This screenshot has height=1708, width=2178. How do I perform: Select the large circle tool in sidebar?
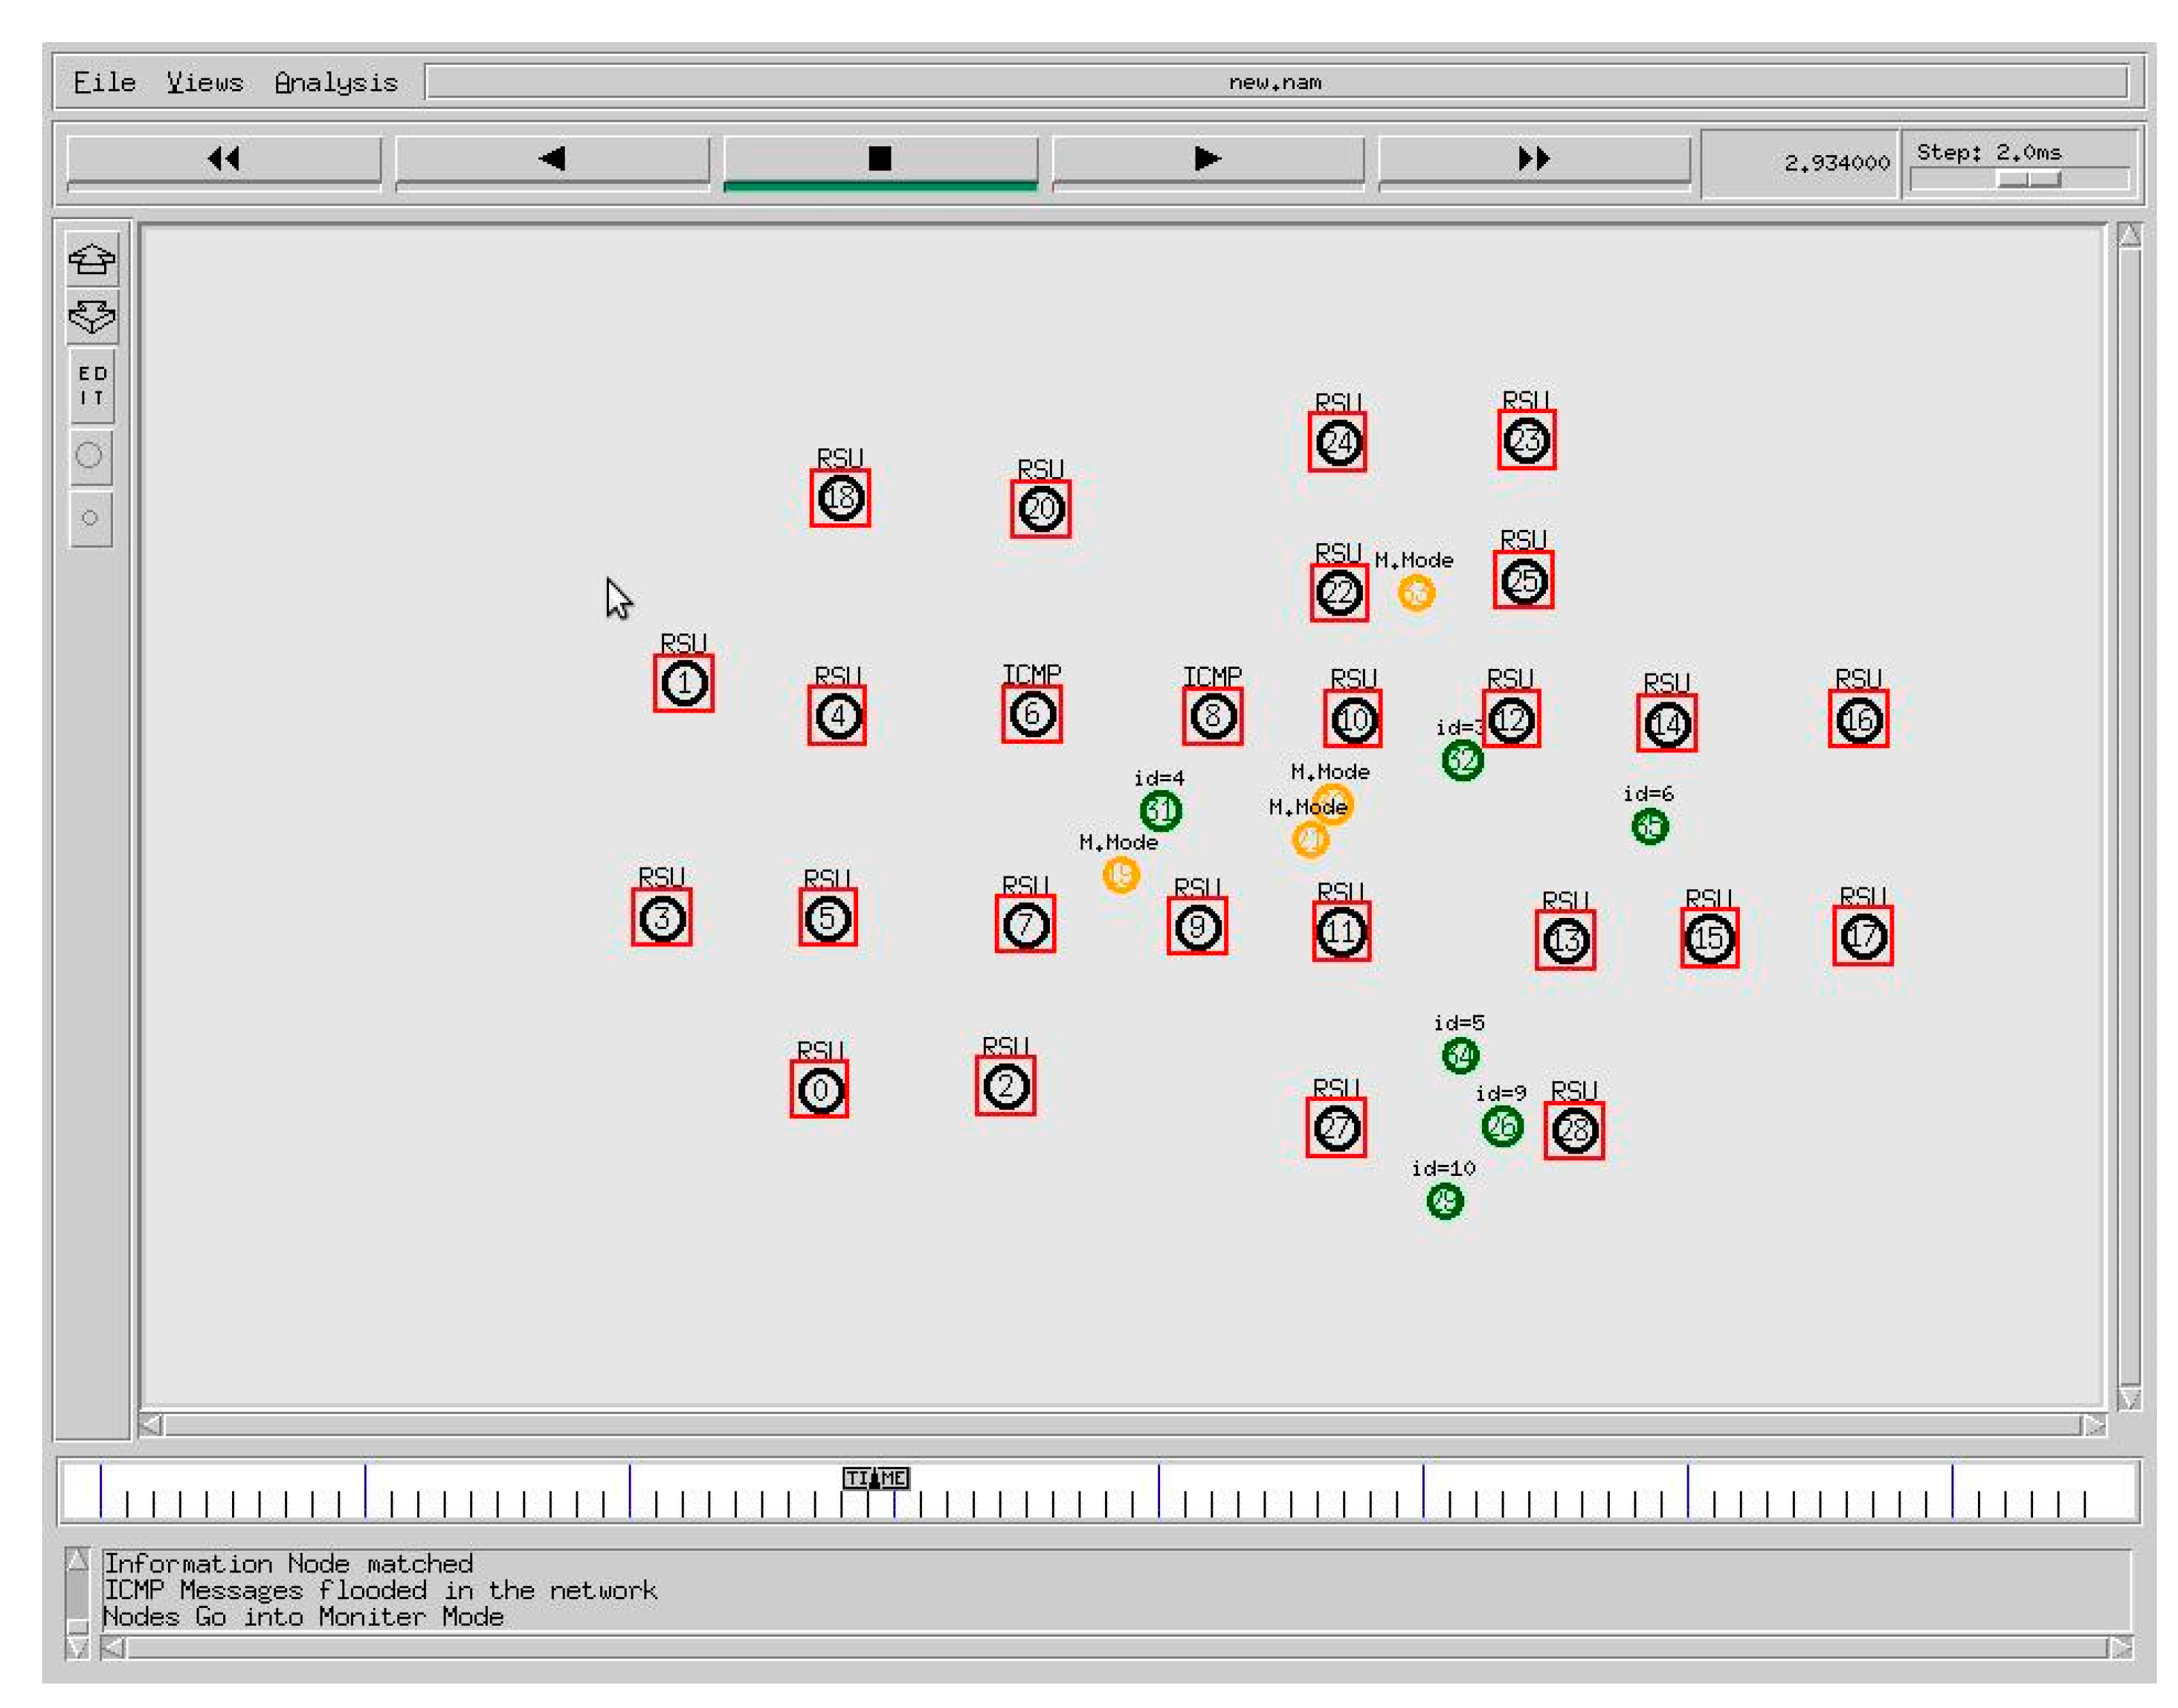click(90, 456)
